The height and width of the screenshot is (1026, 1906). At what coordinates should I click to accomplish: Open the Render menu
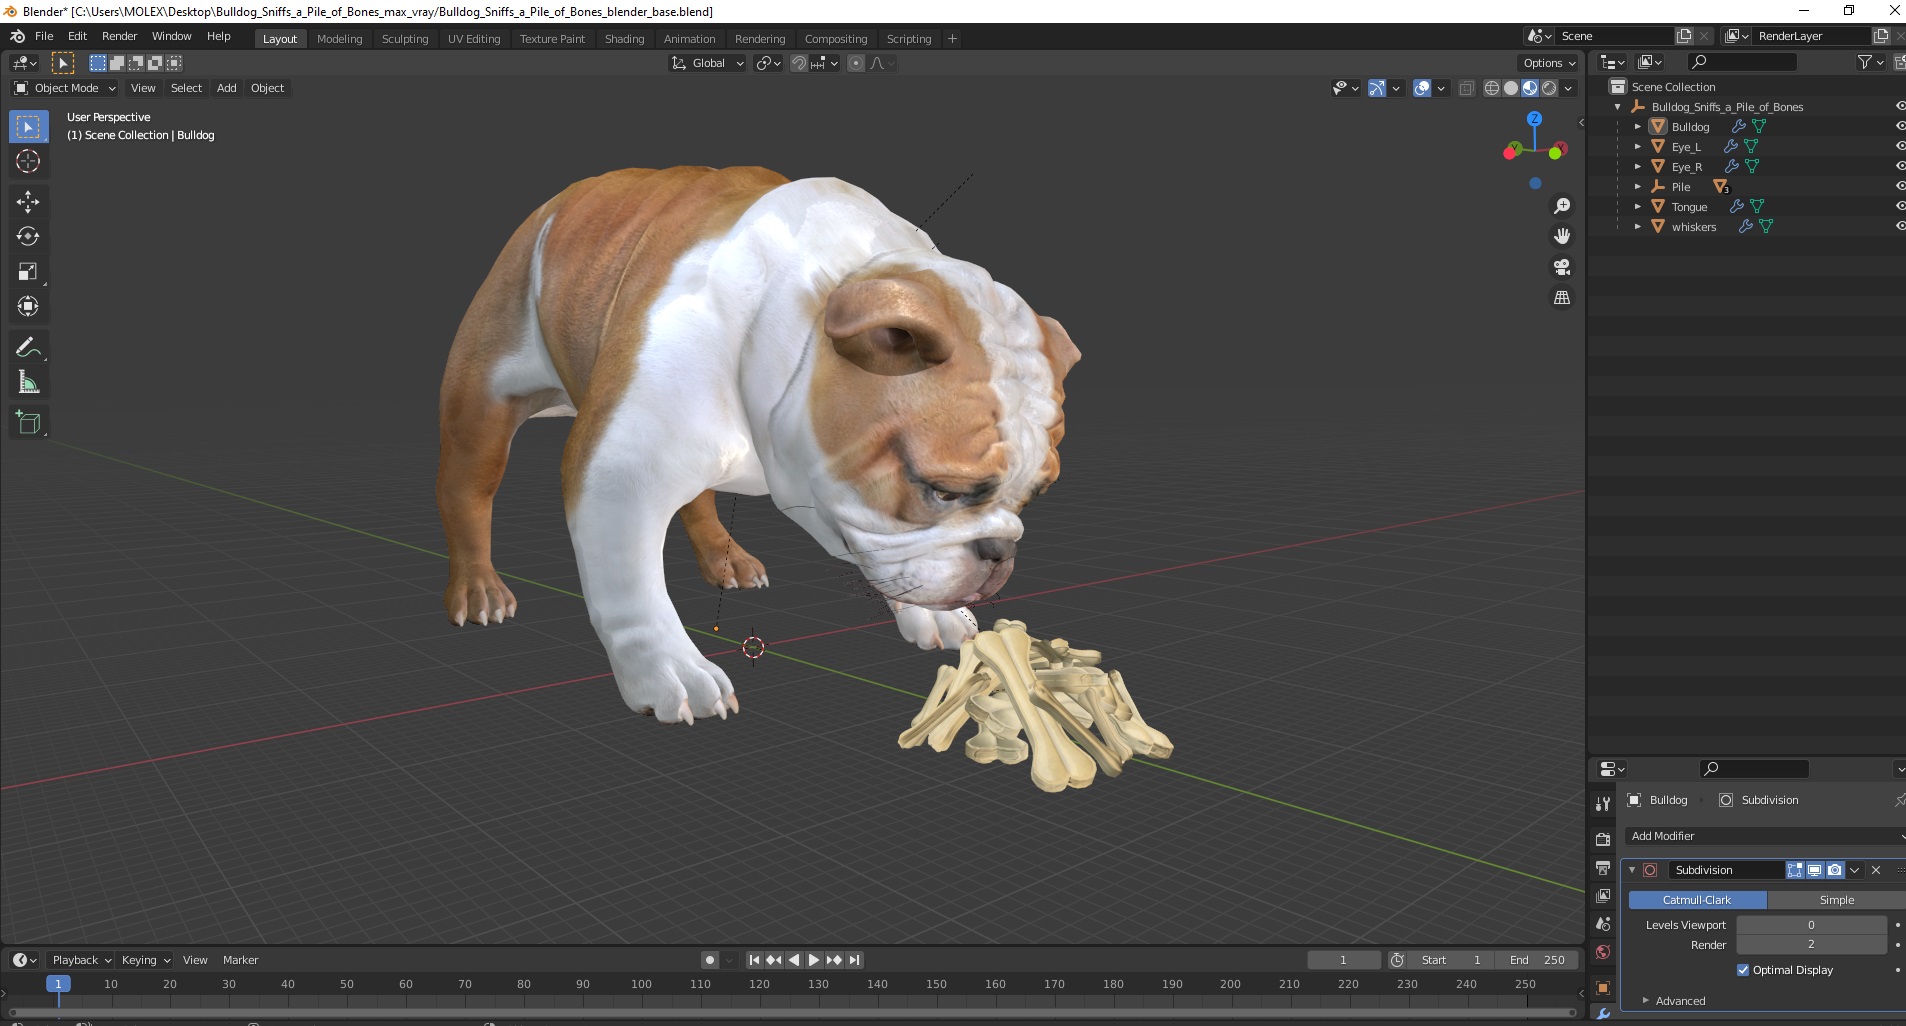click(119, 36)
